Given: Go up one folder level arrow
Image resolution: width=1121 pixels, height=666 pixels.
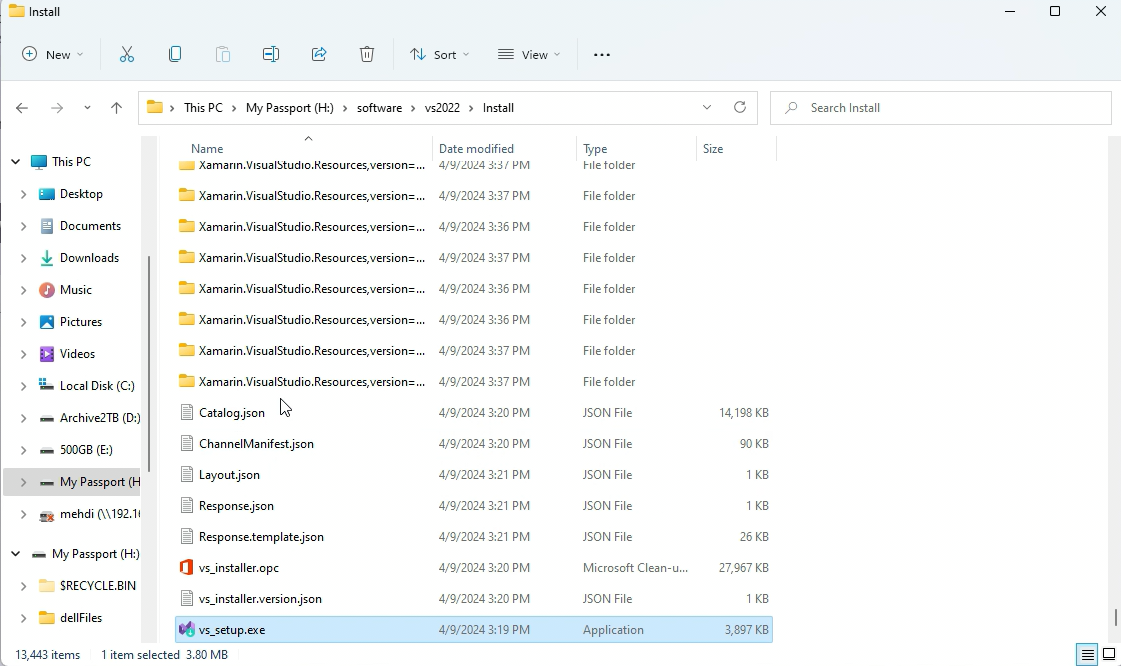Looking at the screenshot, I should [x=117, y=108].
